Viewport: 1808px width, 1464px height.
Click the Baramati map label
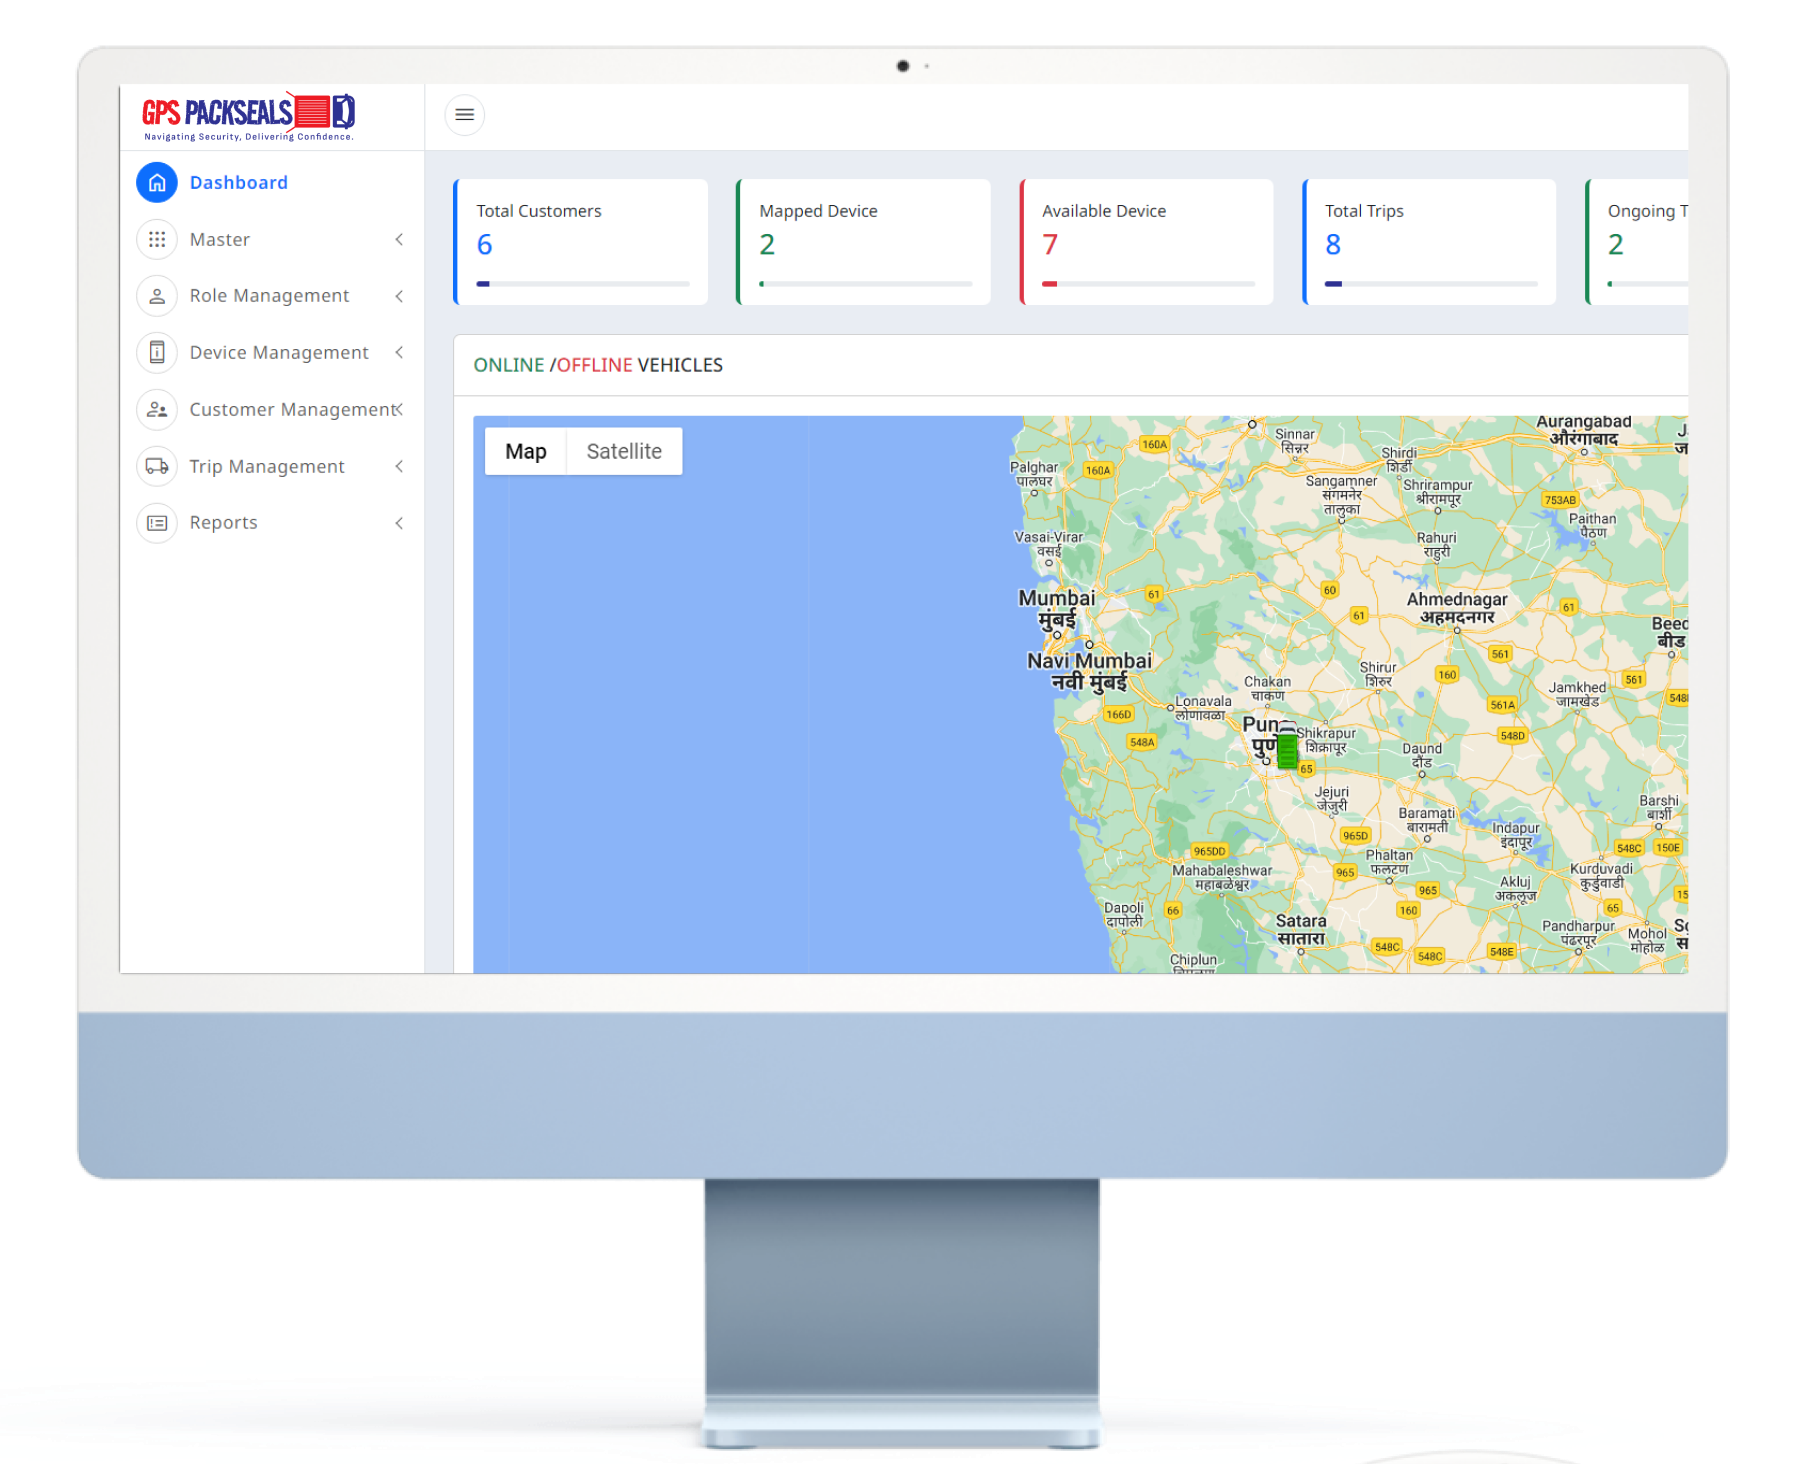point(1427,820)
